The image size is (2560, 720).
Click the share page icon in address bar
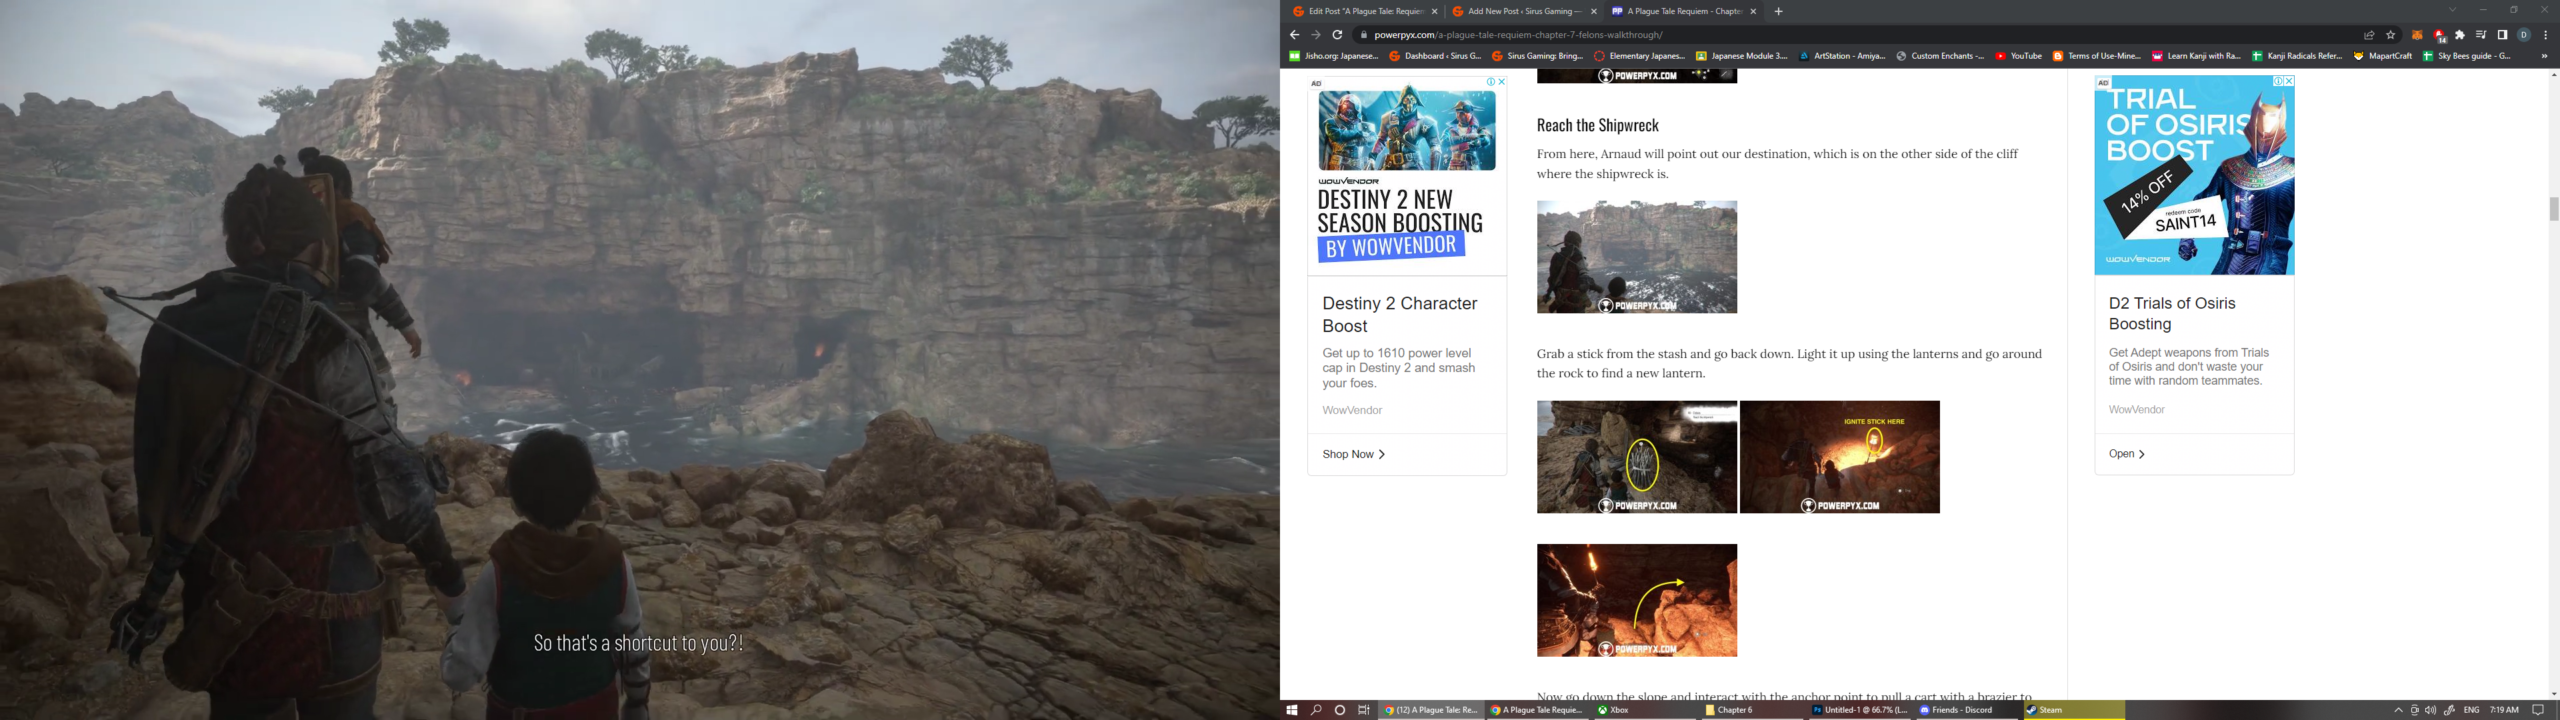click(2369, 35)
